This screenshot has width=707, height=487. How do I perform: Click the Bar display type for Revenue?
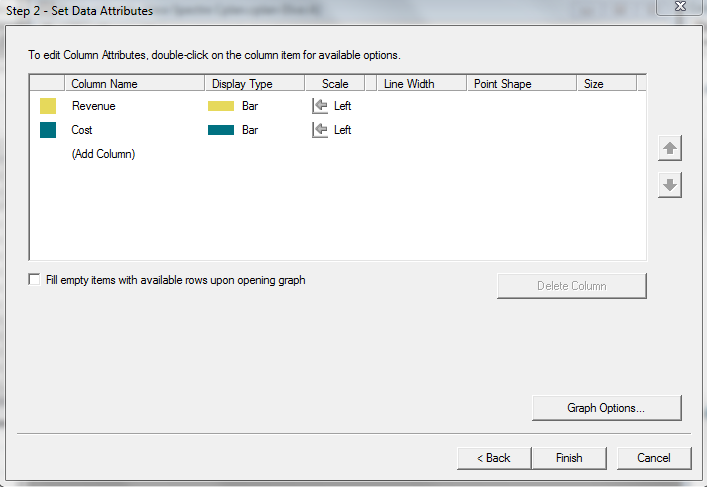click(250, 106)
